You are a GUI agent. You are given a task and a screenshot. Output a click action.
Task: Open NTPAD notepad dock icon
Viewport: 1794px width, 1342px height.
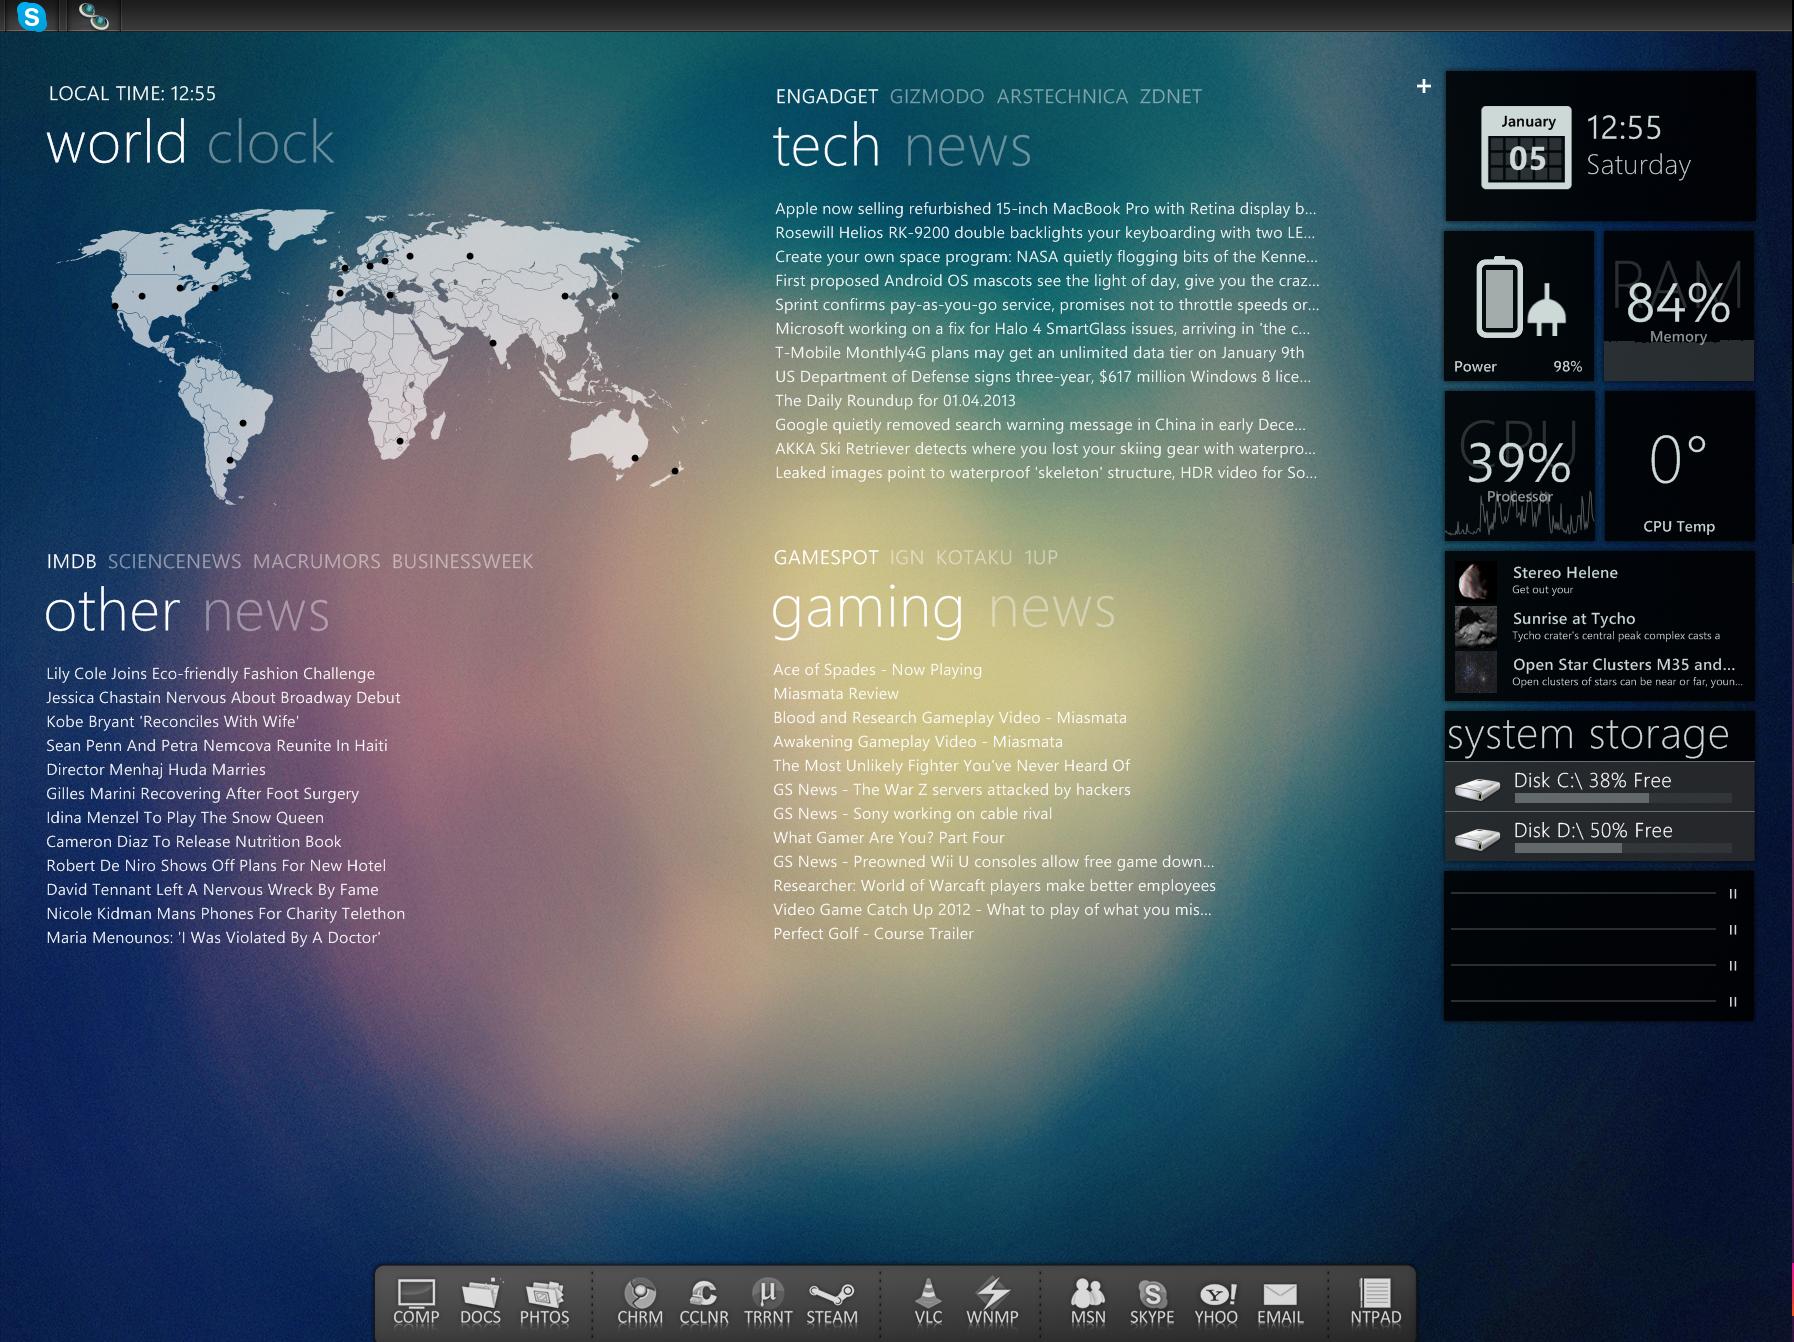[x=1376, y=1302]
